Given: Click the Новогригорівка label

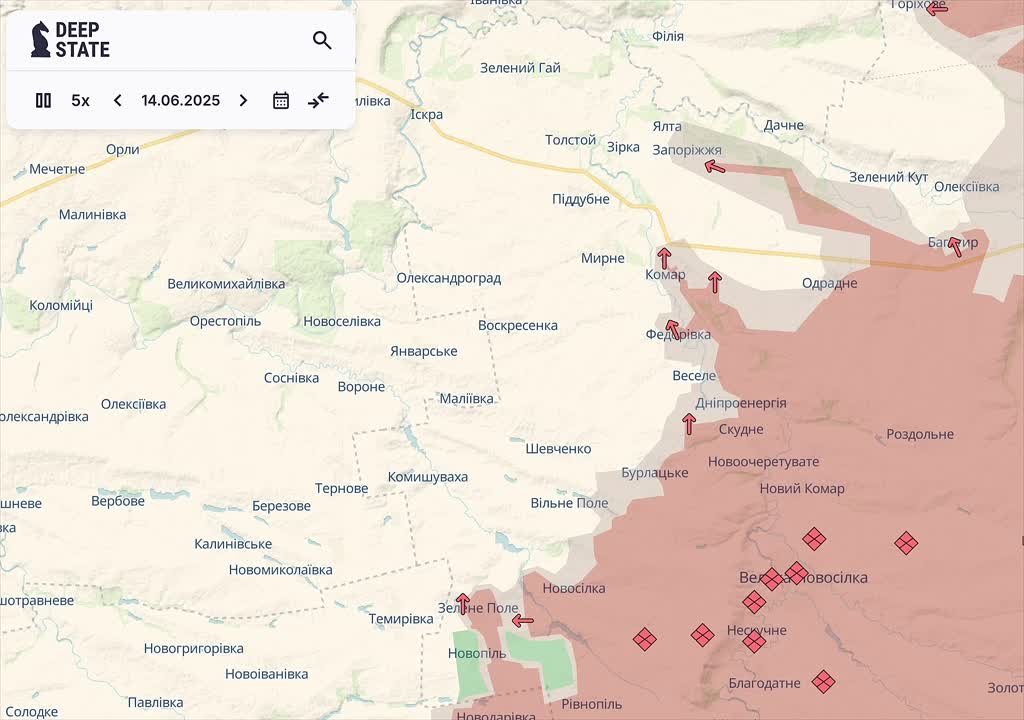Looking at the screenshot, I should pyautogui.click(x=193, y=648).
